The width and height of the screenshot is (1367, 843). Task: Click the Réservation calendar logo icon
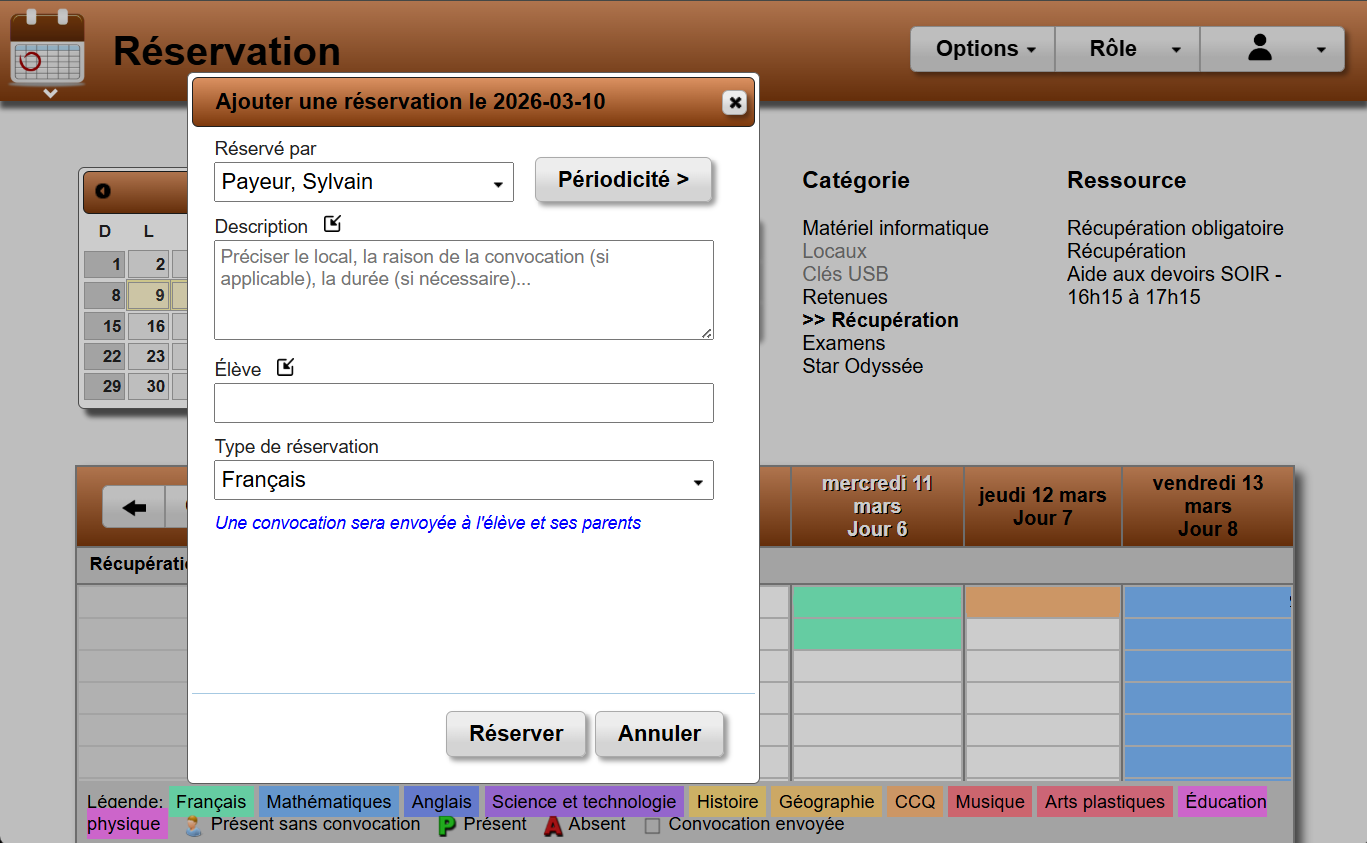click(x=47, y=52)
